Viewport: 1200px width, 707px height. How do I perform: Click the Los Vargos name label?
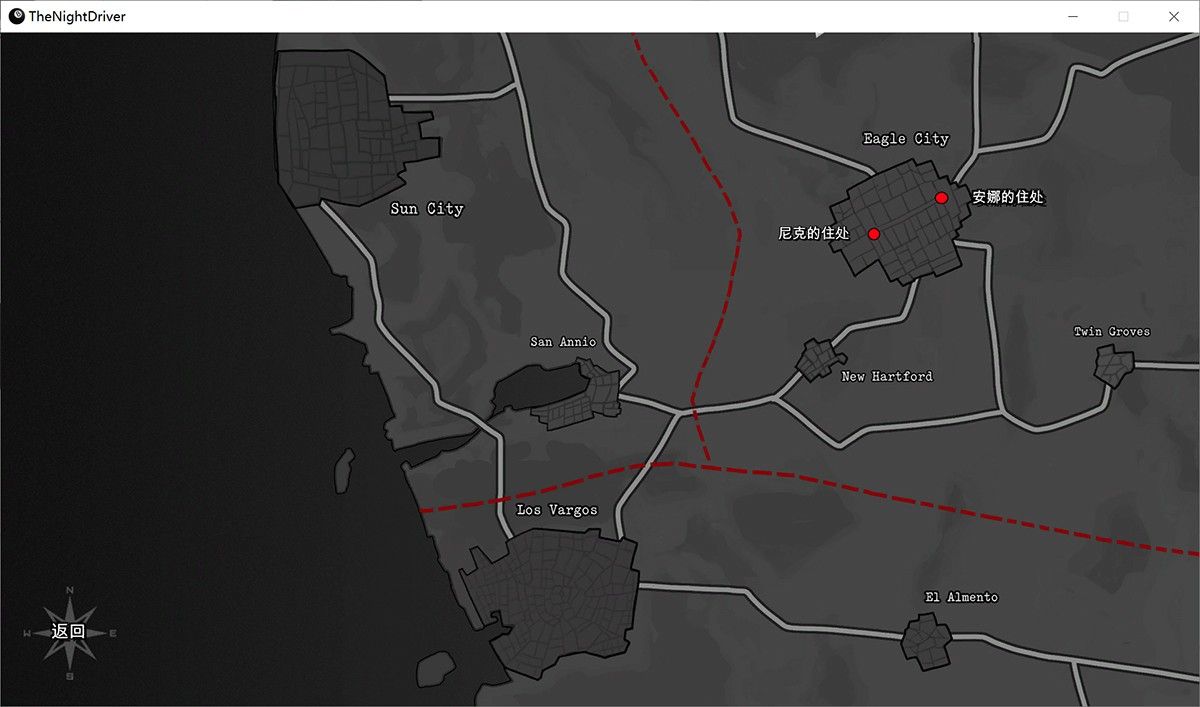click(557, 510)
